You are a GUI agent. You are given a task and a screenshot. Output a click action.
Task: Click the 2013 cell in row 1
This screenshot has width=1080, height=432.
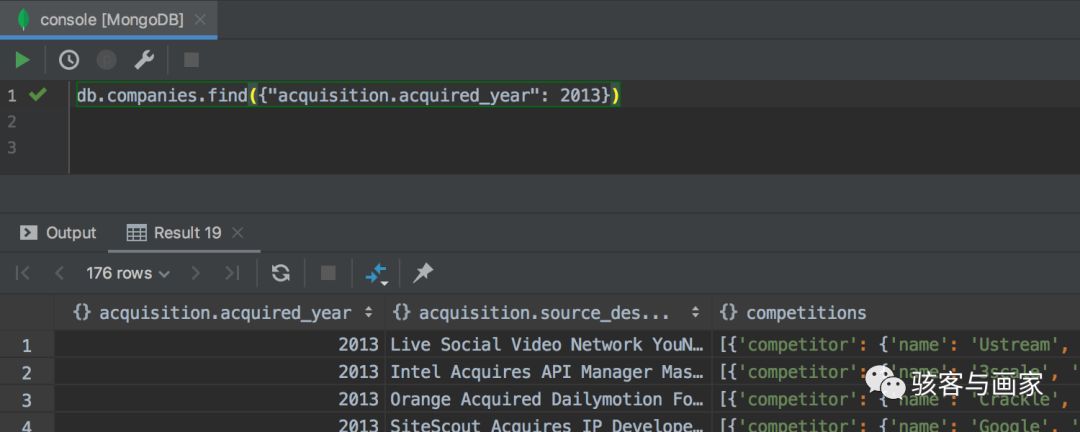220,344
